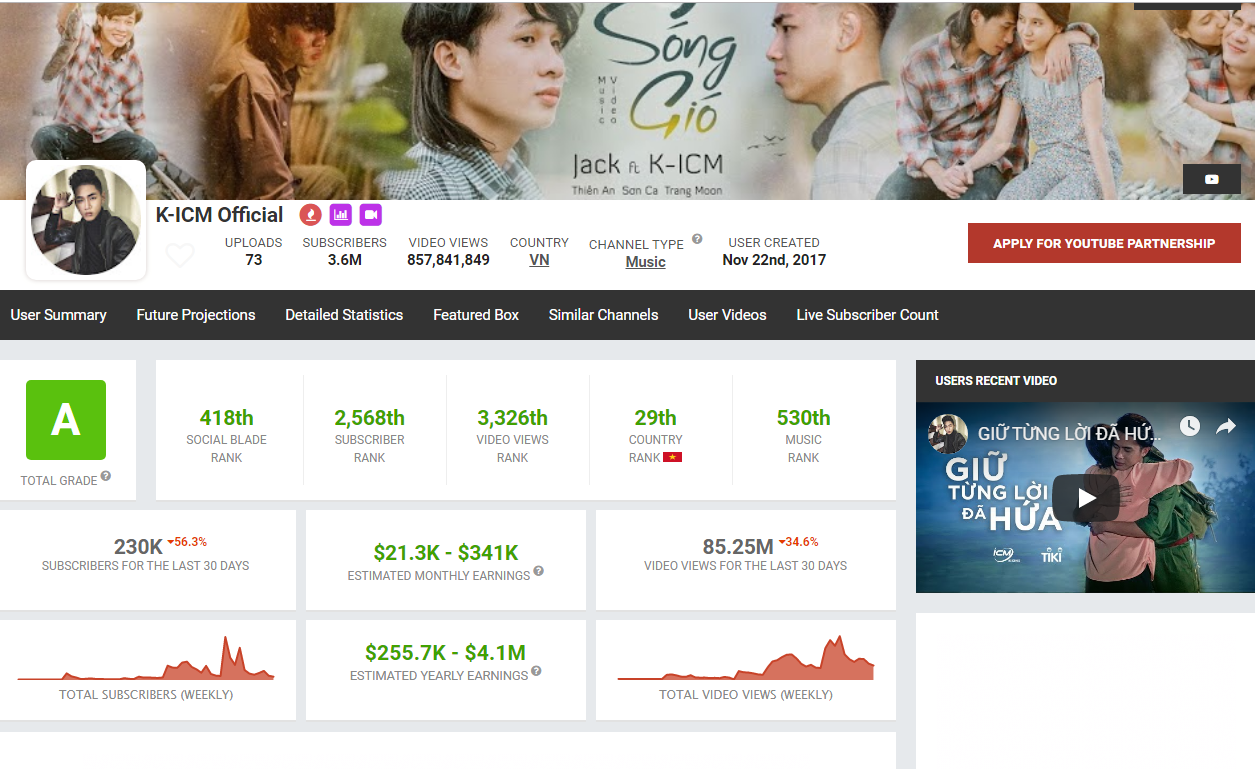Image resolution: width=1255 pixels, height=769 pixels.
Task: Click the Vietnam flag under Country Rank
Action: click(x=673, y=458)
